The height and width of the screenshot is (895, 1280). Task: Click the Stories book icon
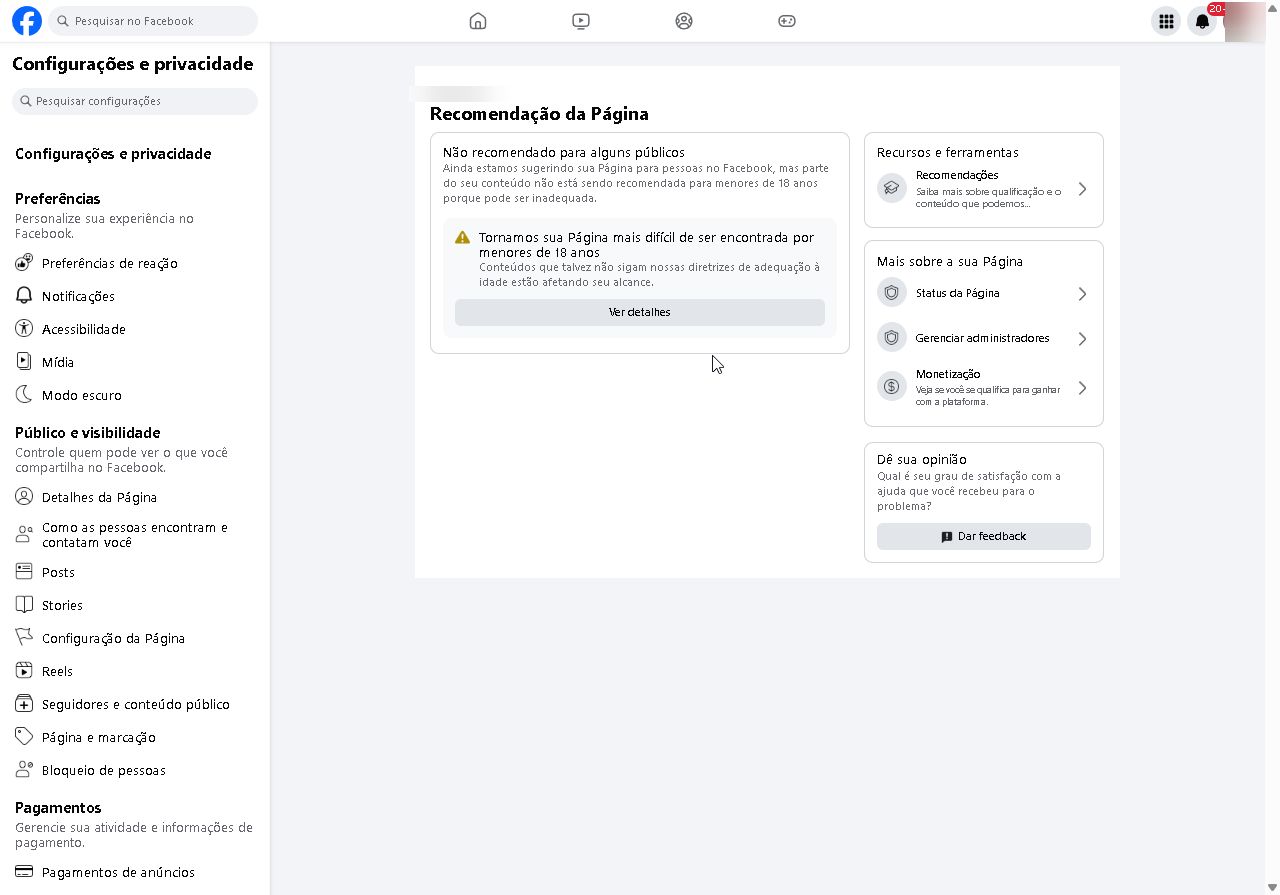24,605
